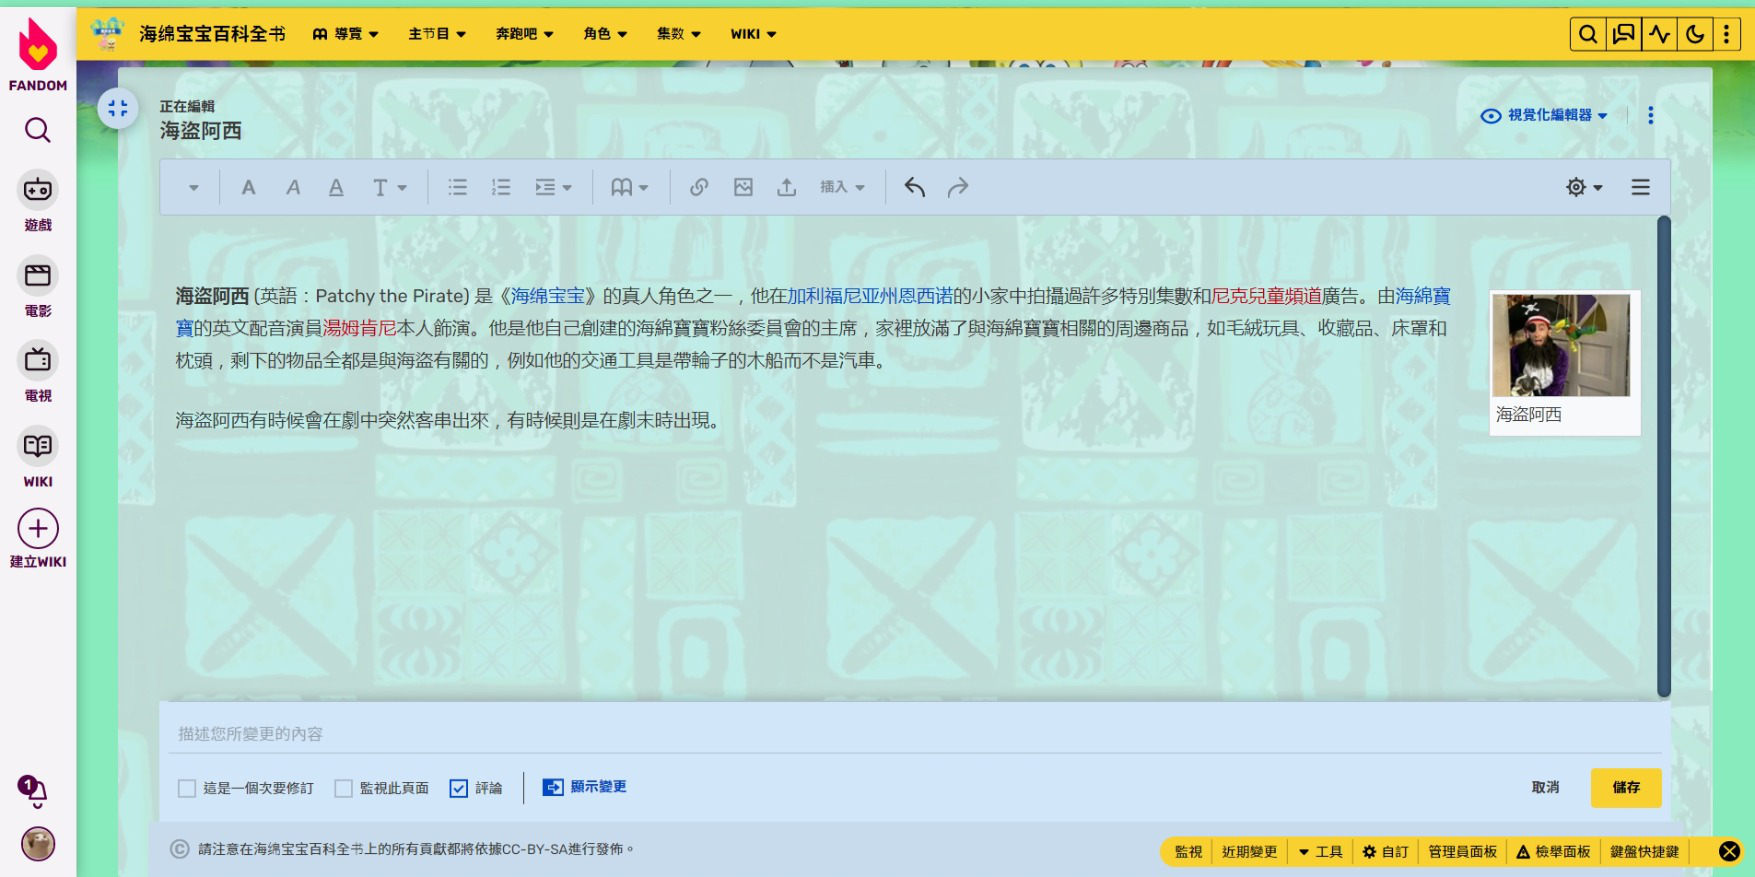The height and width of the screenshot is (877, 1755).
Task: Dismiss the yellow toolbar with the X
Action: 1730,851
